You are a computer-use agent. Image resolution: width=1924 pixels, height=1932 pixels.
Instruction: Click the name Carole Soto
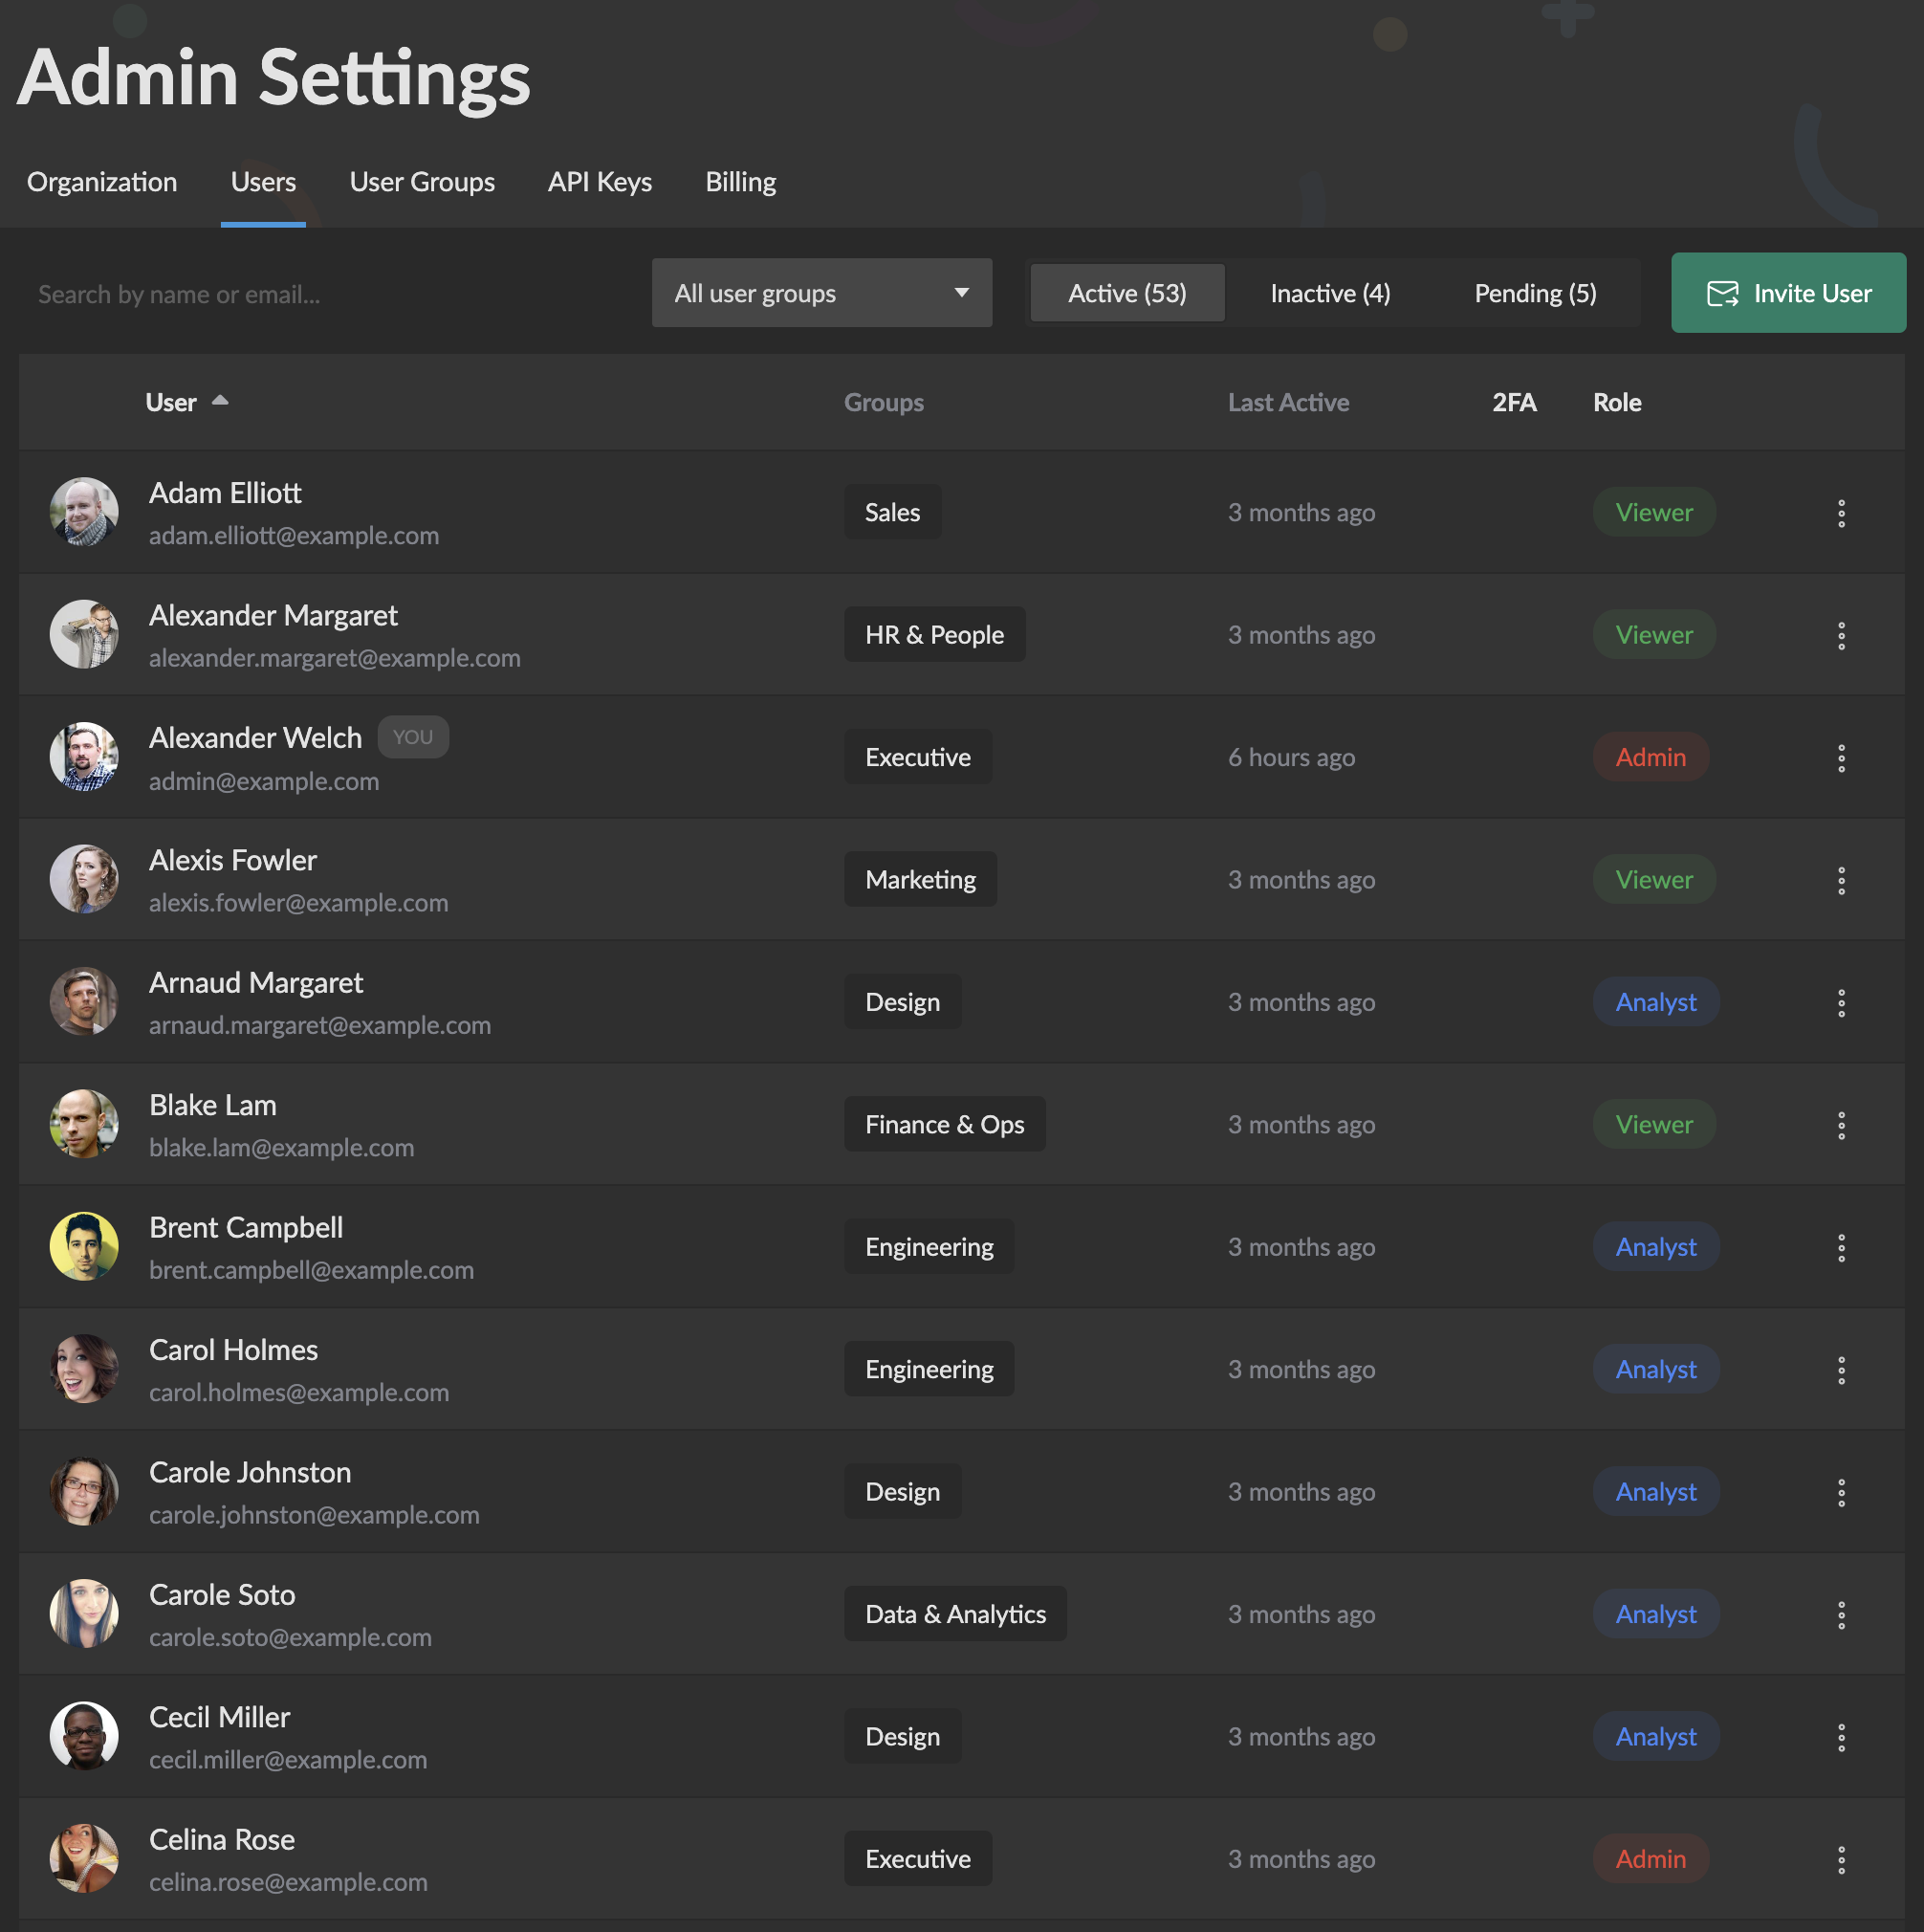click(x=222, y=1594)
